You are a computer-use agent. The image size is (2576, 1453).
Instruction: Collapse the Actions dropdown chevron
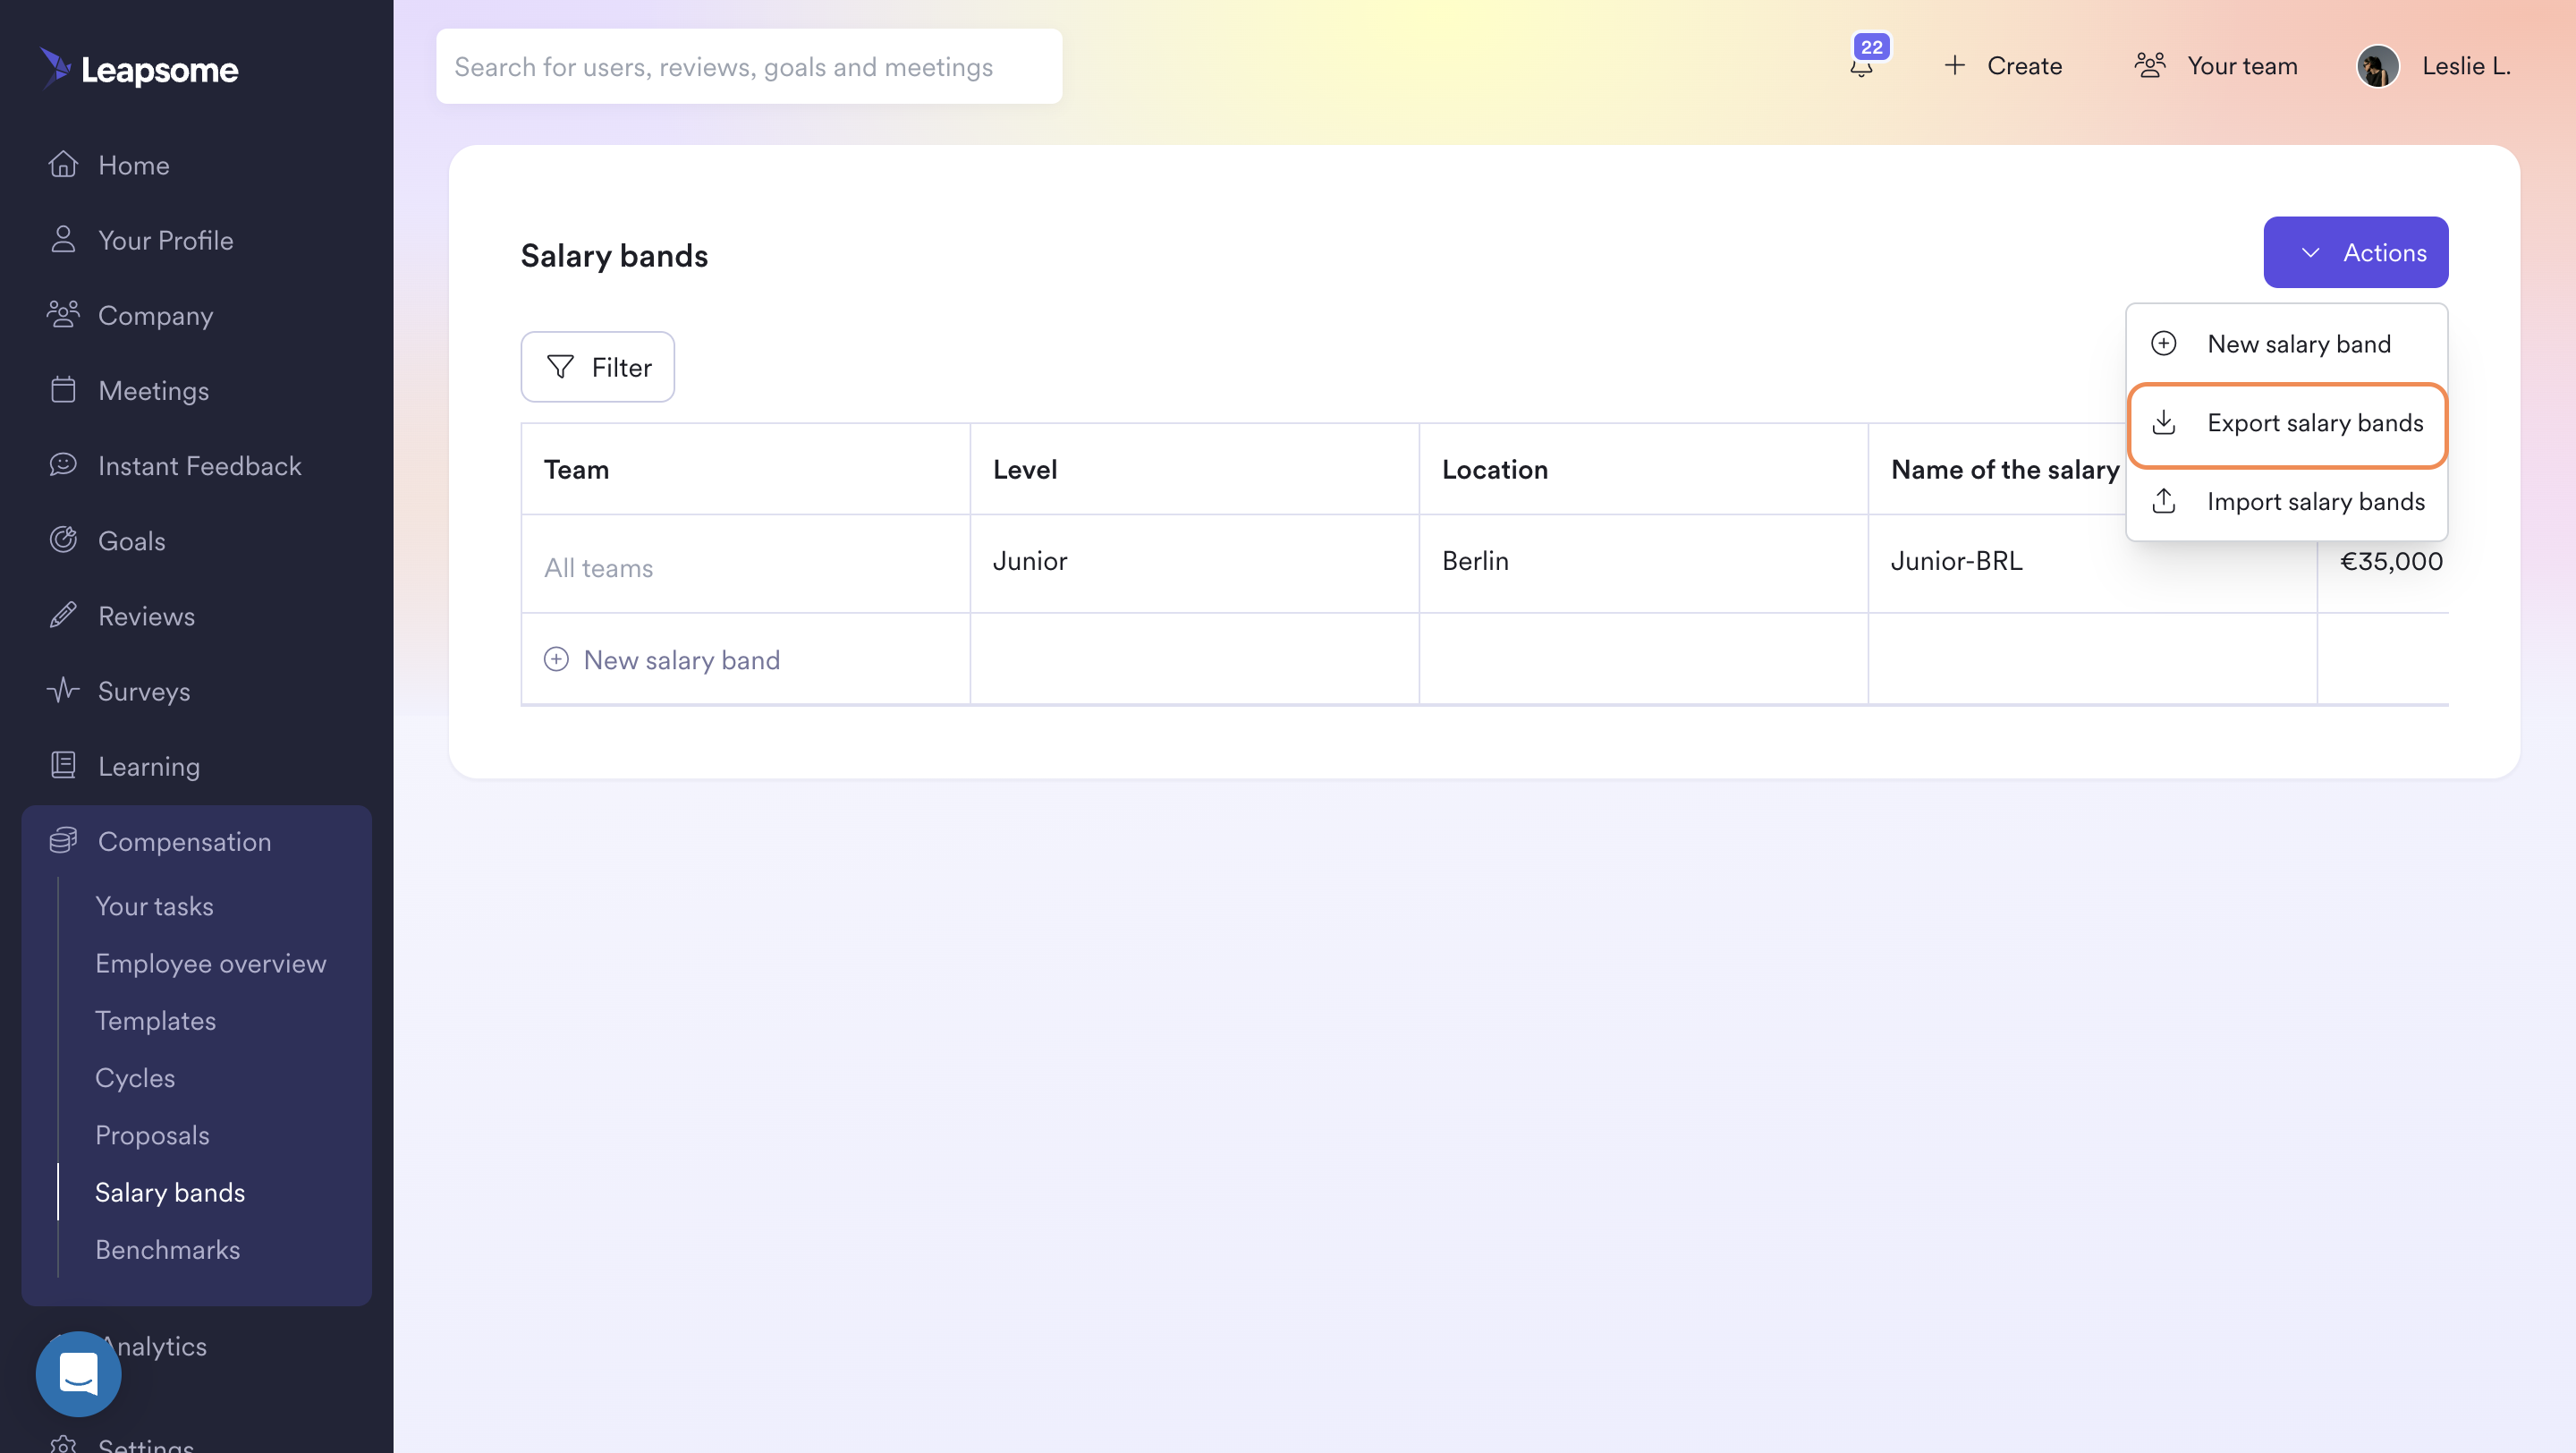click(x=2310, y=253)
